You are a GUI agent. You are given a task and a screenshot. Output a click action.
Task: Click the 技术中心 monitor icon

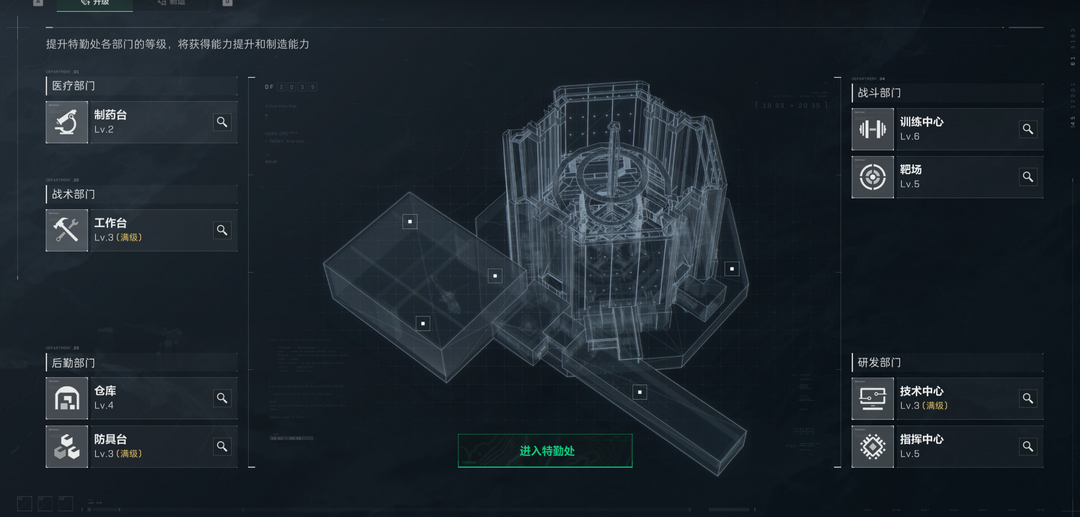873,399
